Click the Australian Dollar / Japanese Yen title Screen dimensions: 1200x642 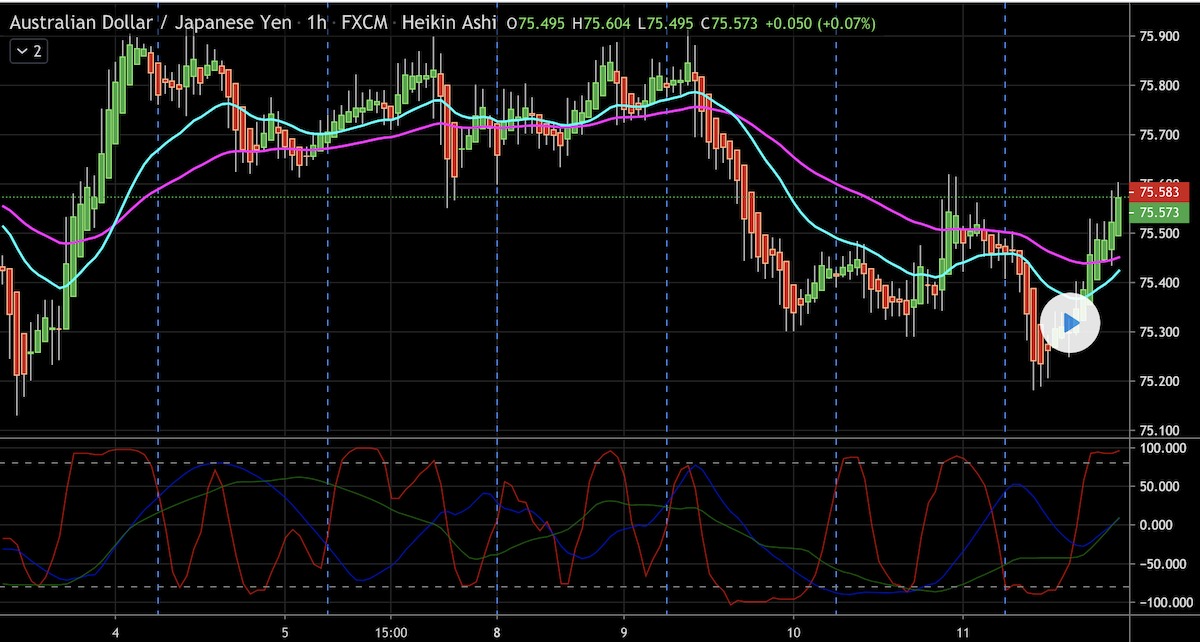(x=151, y=22)
